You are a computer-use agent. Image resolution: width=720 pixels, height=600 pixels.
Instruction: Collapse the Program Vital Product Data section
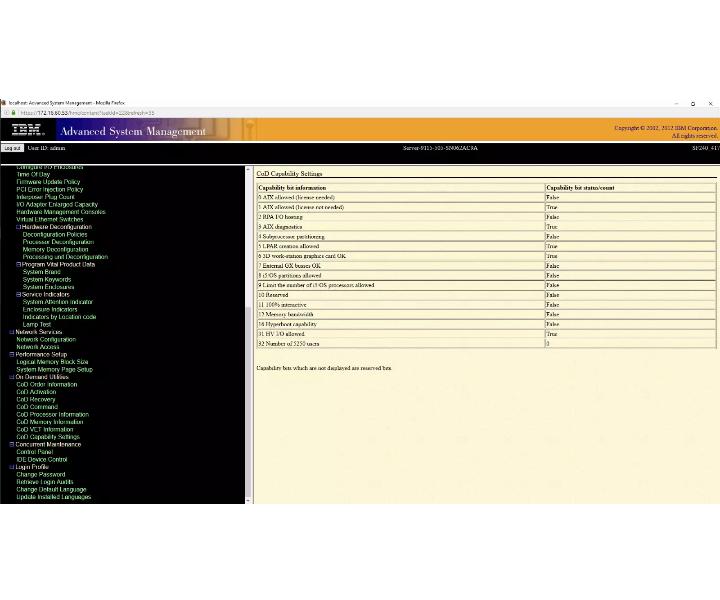click(19, 264)
